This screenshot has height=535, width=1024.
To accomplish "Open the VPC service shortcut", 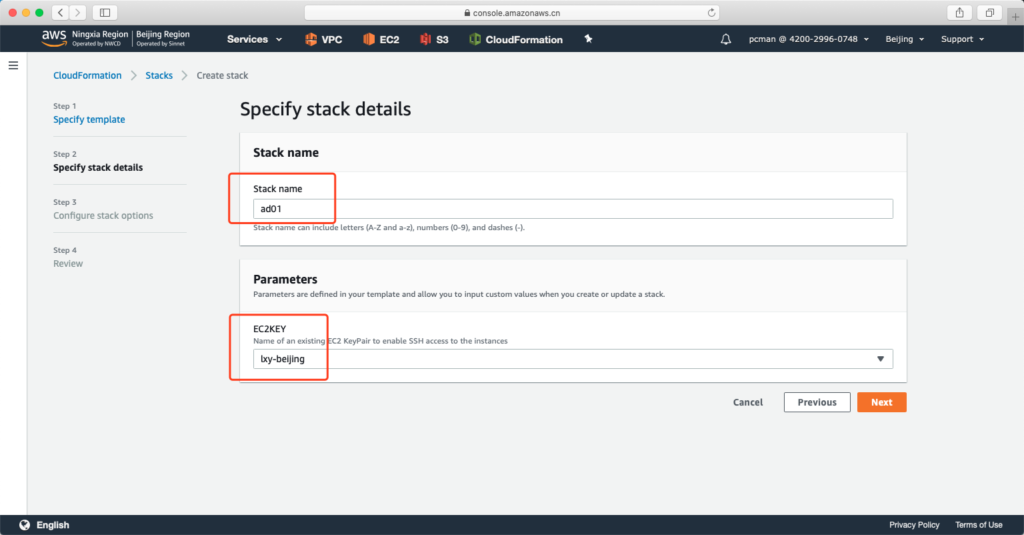I will tap(325, 40).
